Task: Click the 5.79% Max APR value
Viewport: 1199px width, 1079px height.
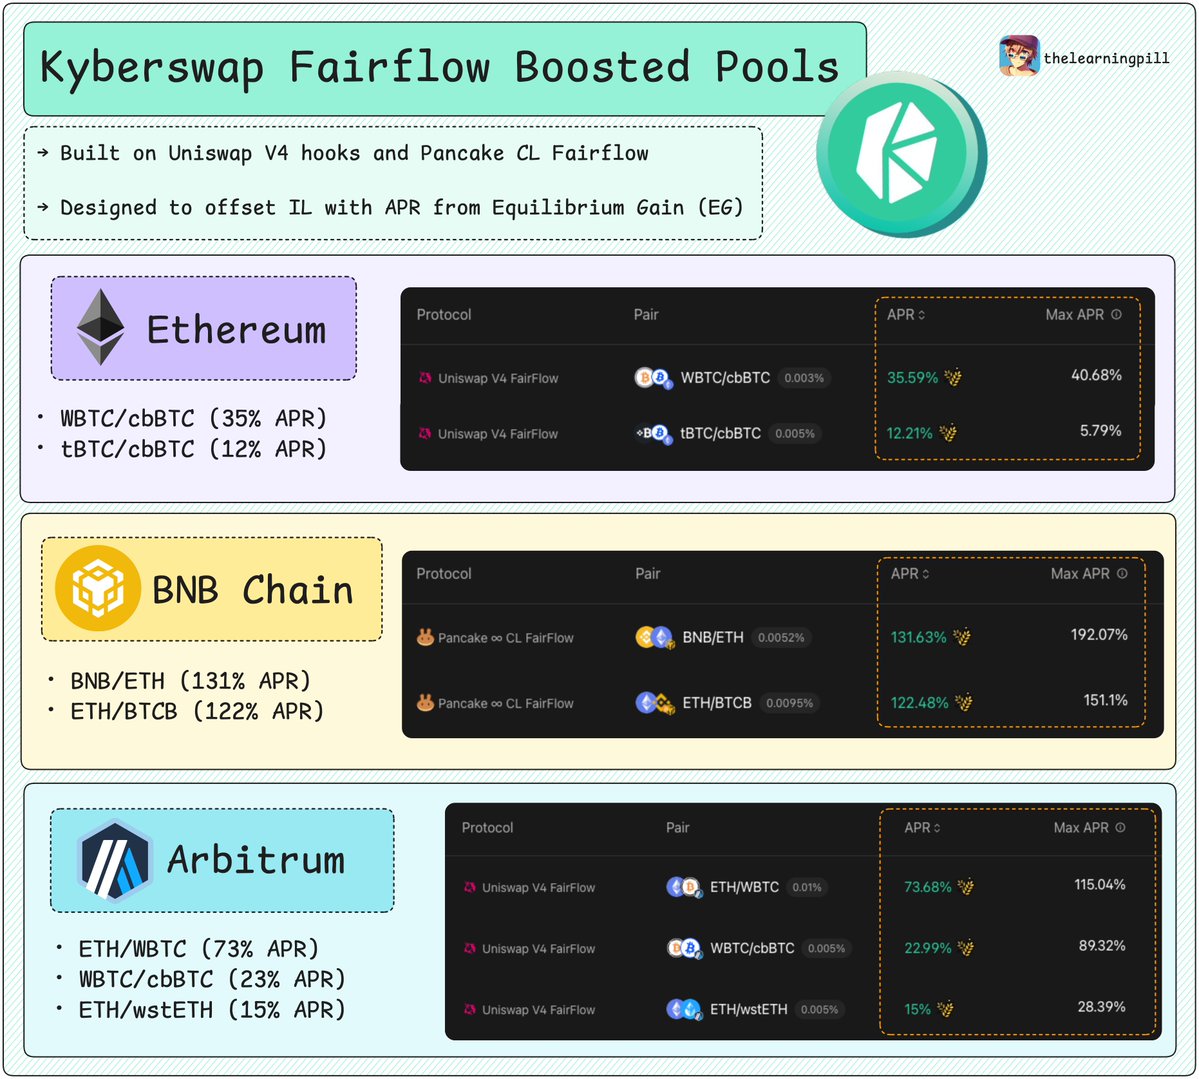Action: [x=1100, y=431]
